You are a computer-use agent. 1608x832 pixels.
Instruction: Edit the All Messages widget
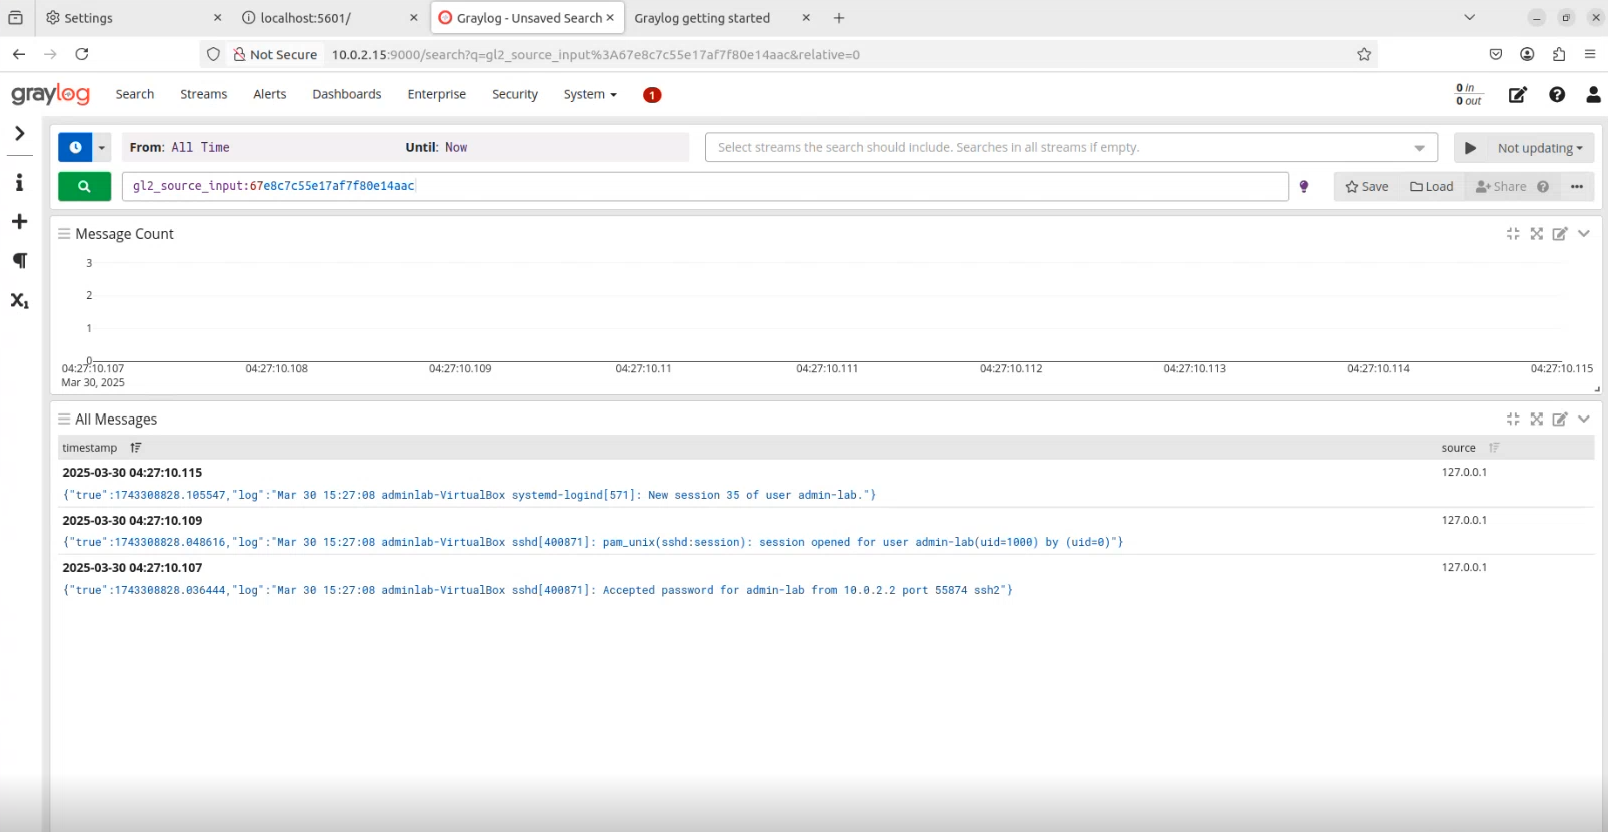click(x=1560, y=419)
